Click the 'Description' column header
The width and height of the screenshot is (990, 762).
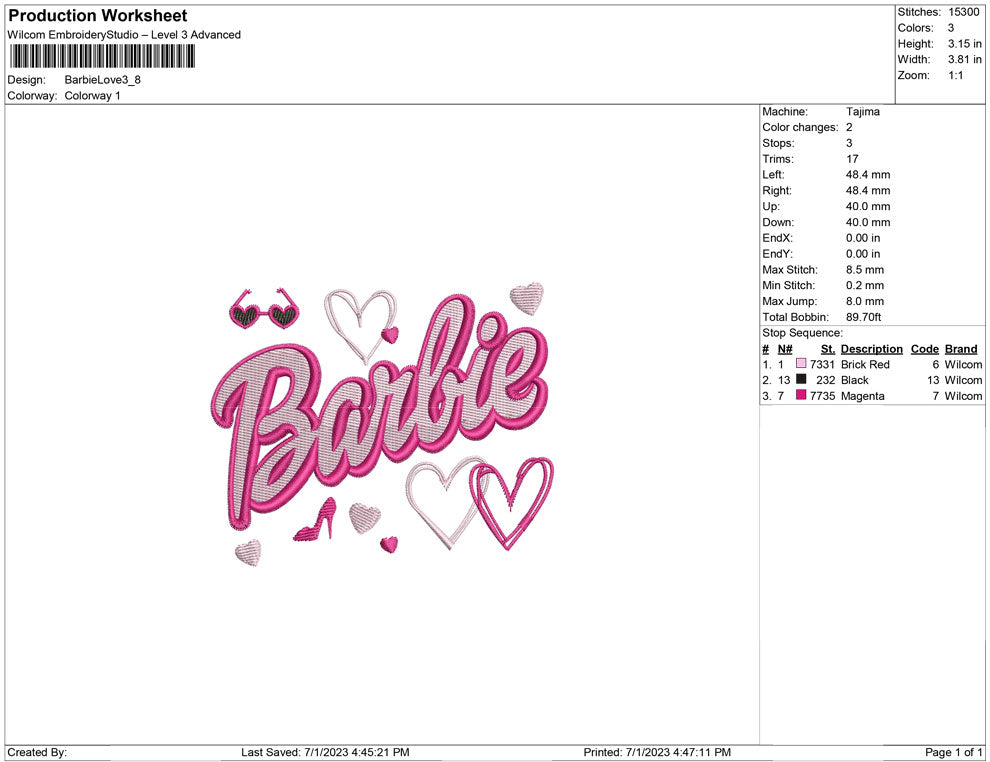click(x=872, y=349)
